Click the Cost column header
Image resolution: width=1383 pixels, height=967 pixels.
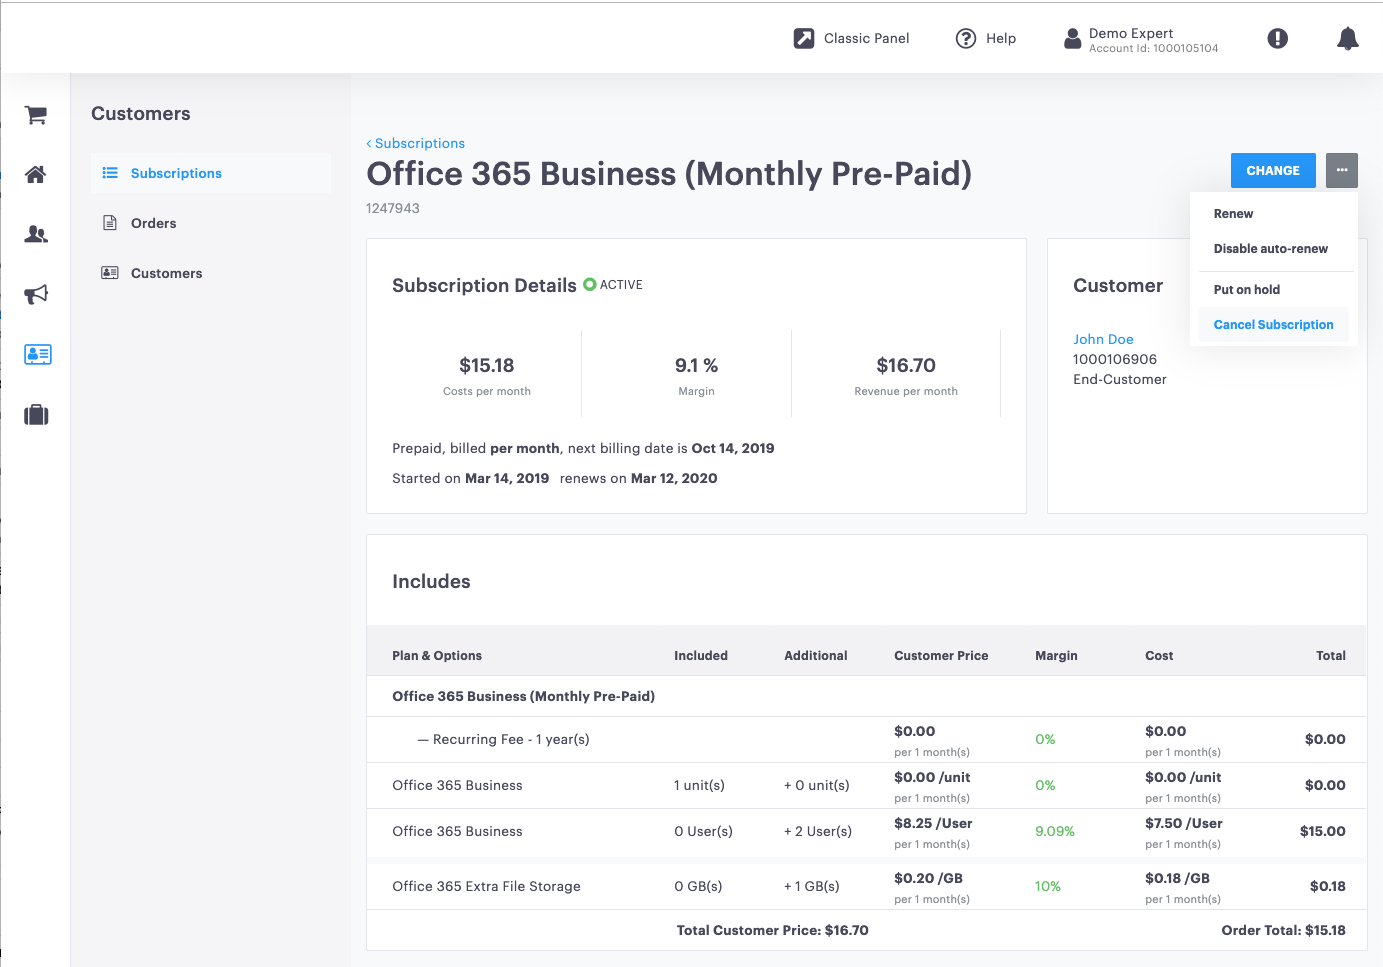click(x=1159, y=656)
